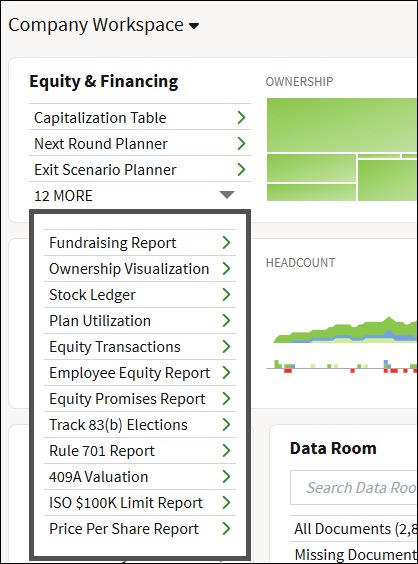Go to Track 83(b) Elections
This screenshot has width=418, height=564.
pyautogui.click(x=140, y=425)
